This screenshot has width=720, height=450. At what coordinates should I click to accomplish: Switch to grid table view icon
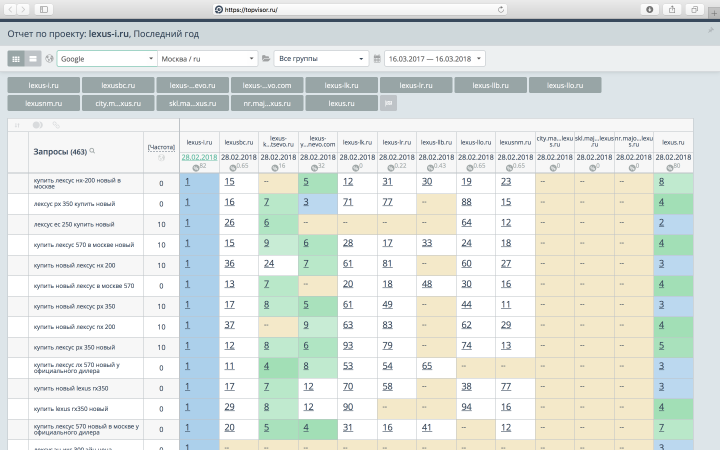tap(16, 59)
